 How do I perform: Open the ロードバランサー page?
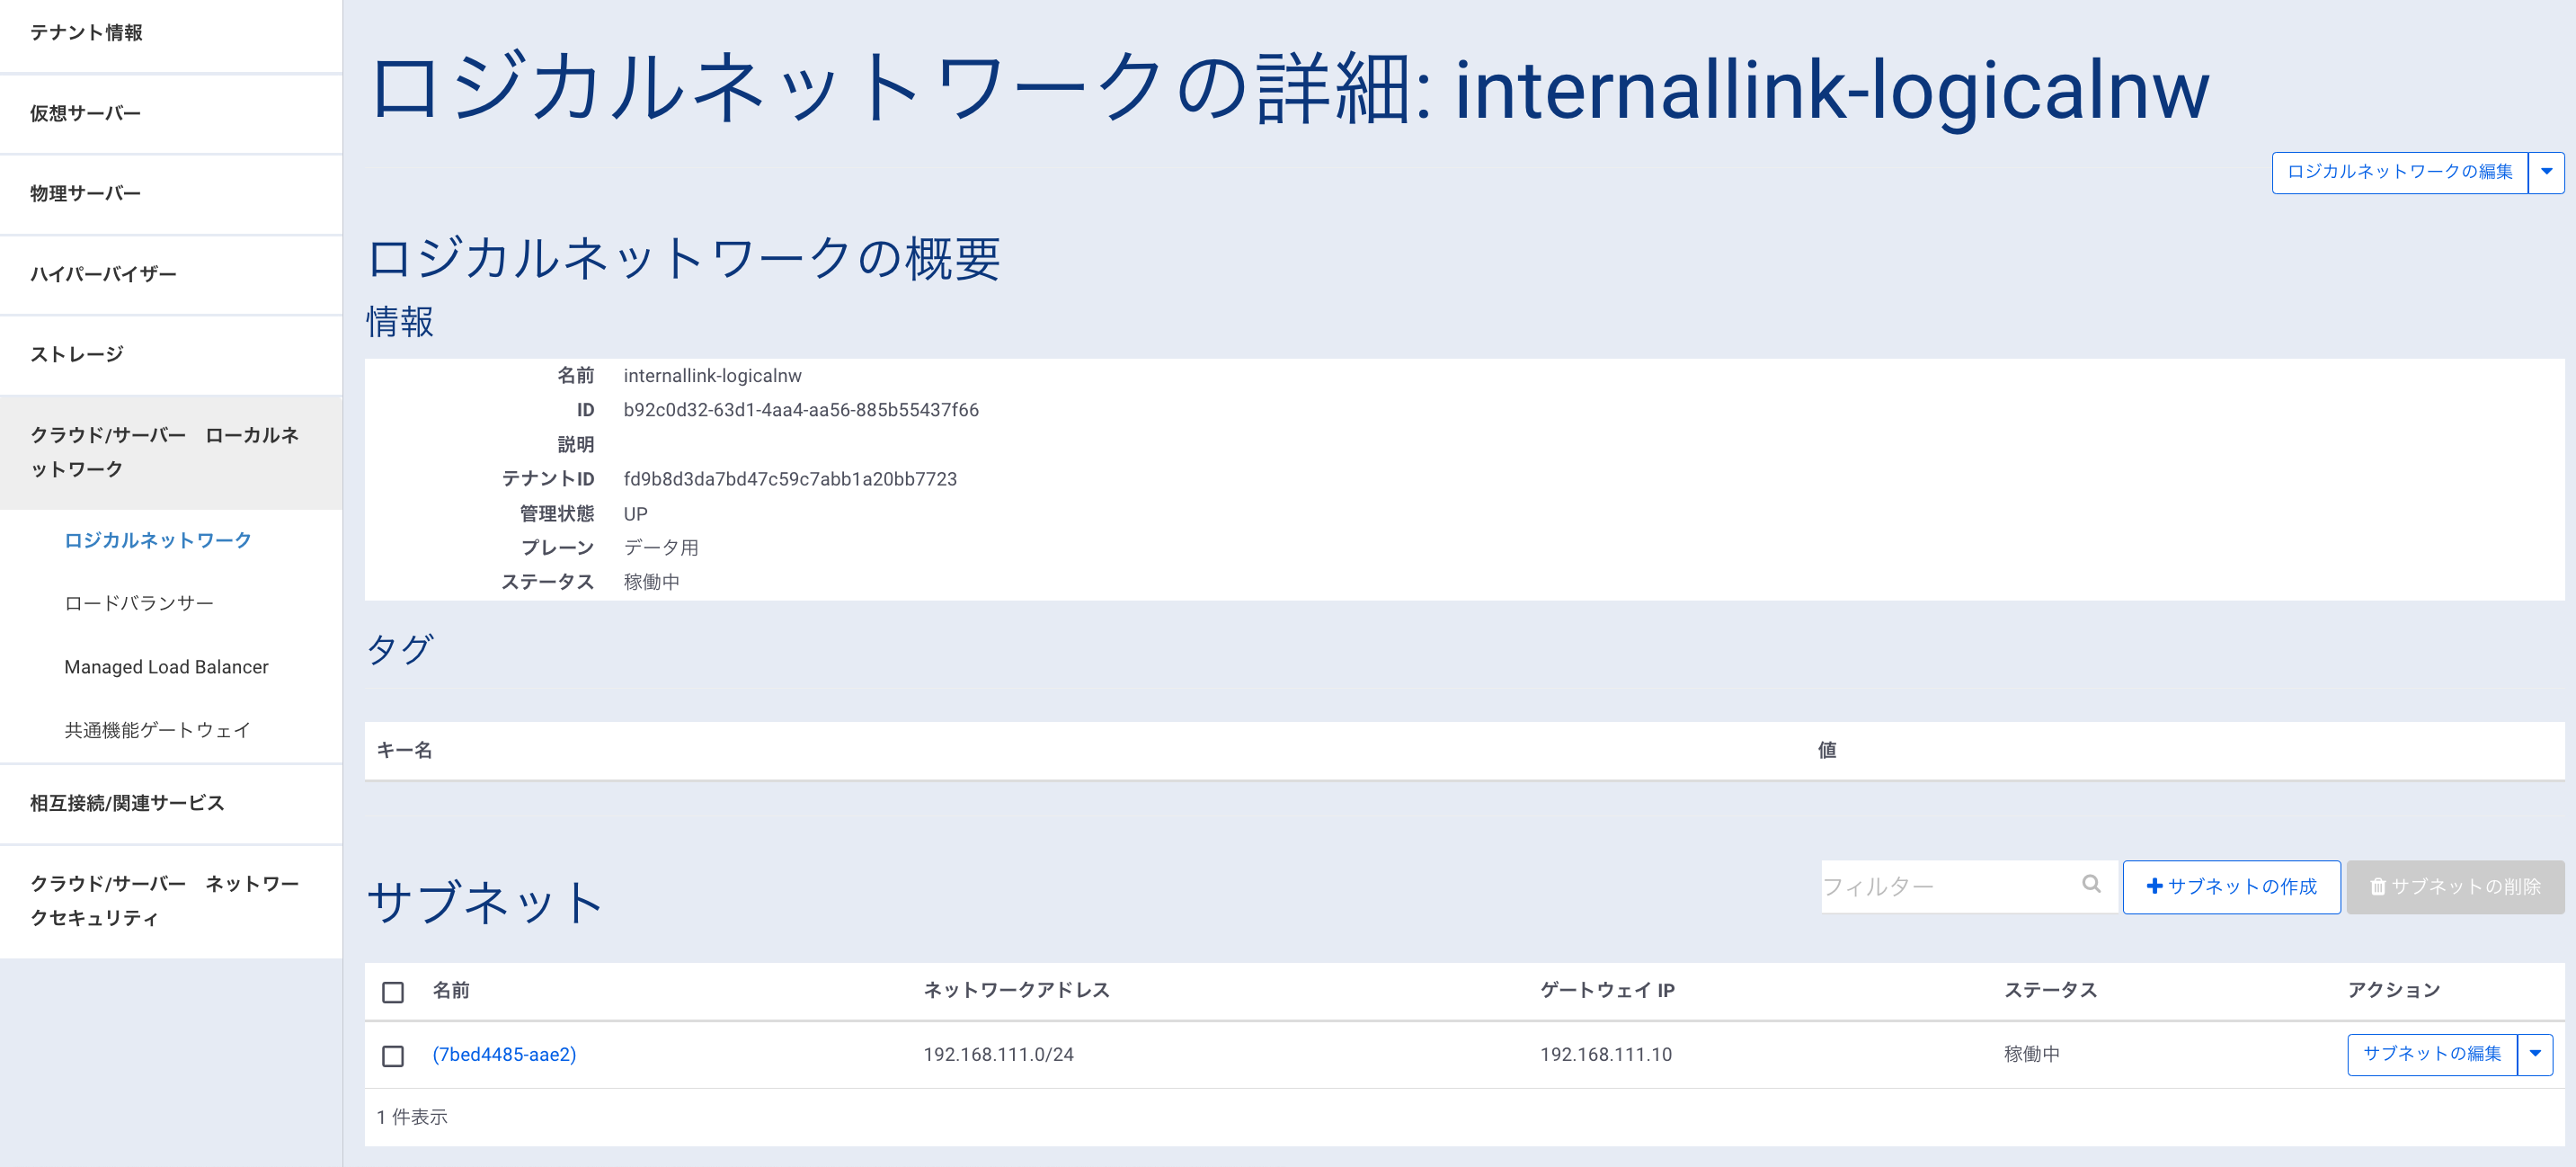138,602
